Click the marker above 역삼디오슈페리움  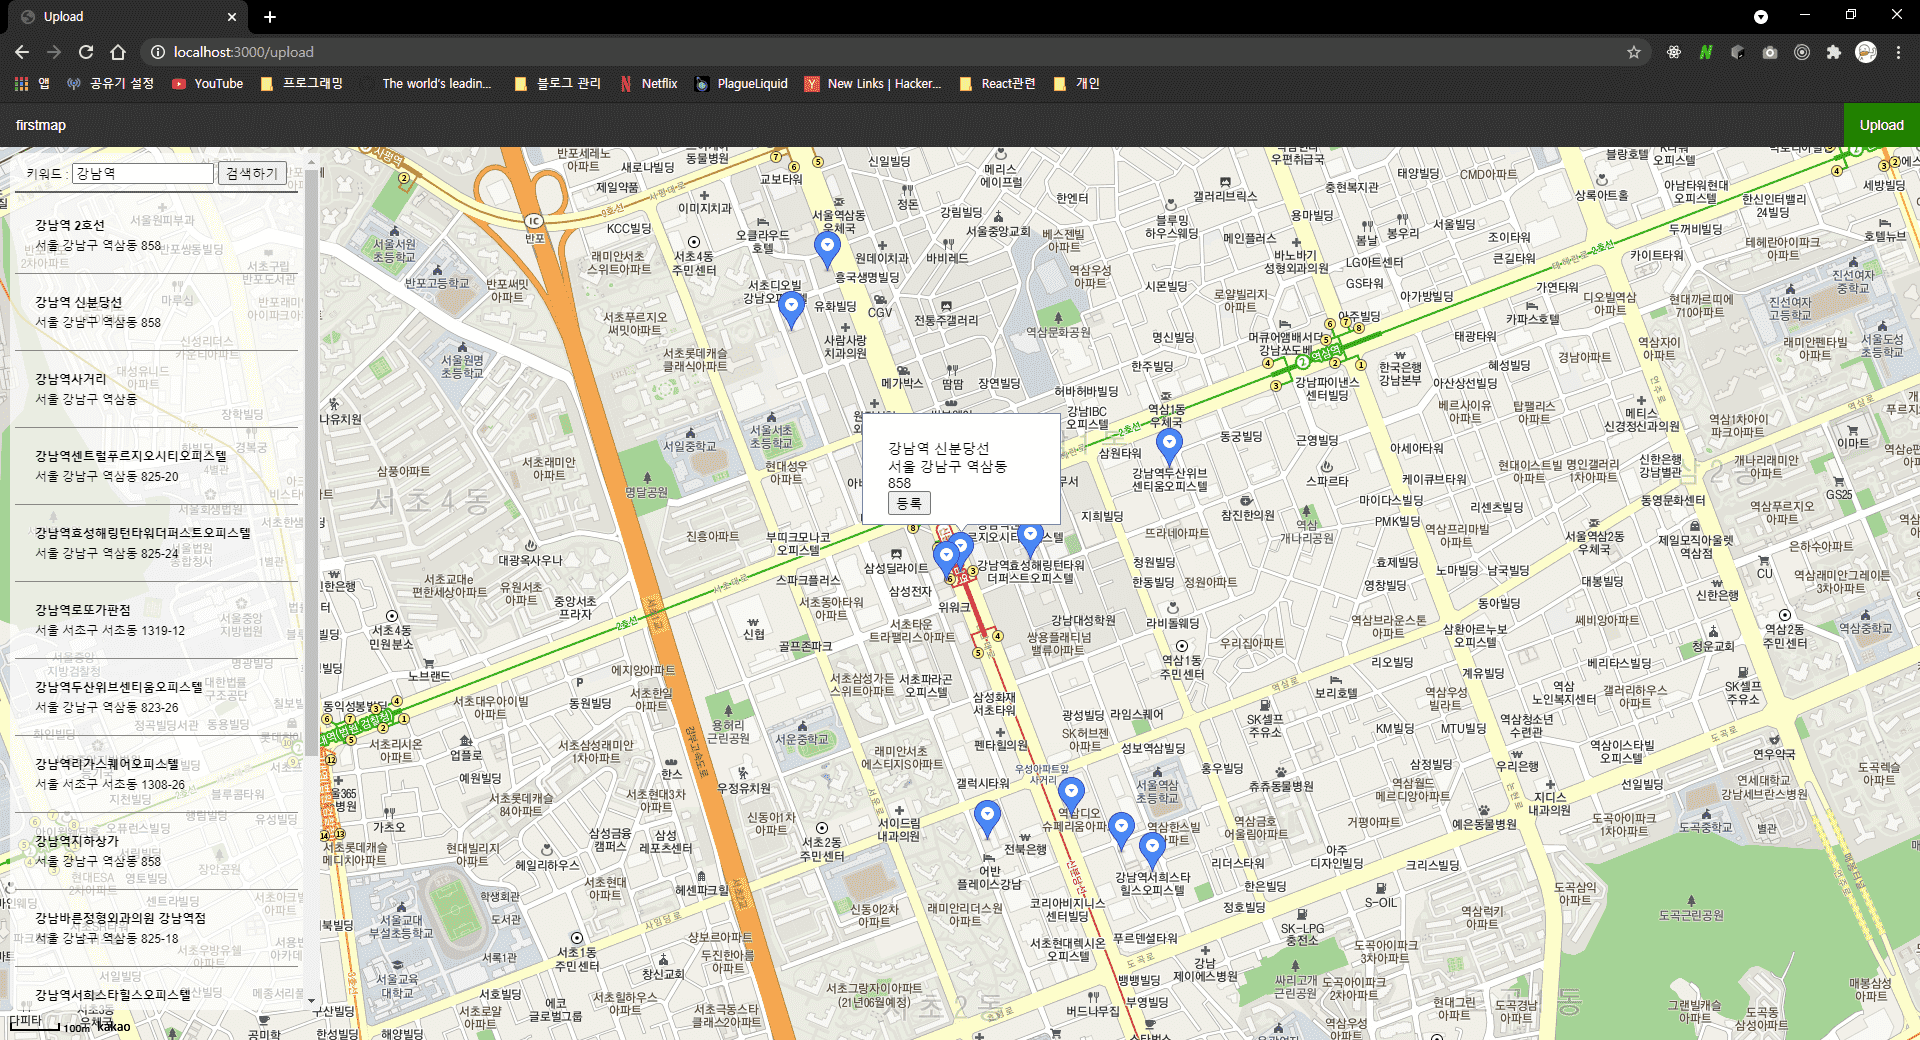(x=1071, y=795)
